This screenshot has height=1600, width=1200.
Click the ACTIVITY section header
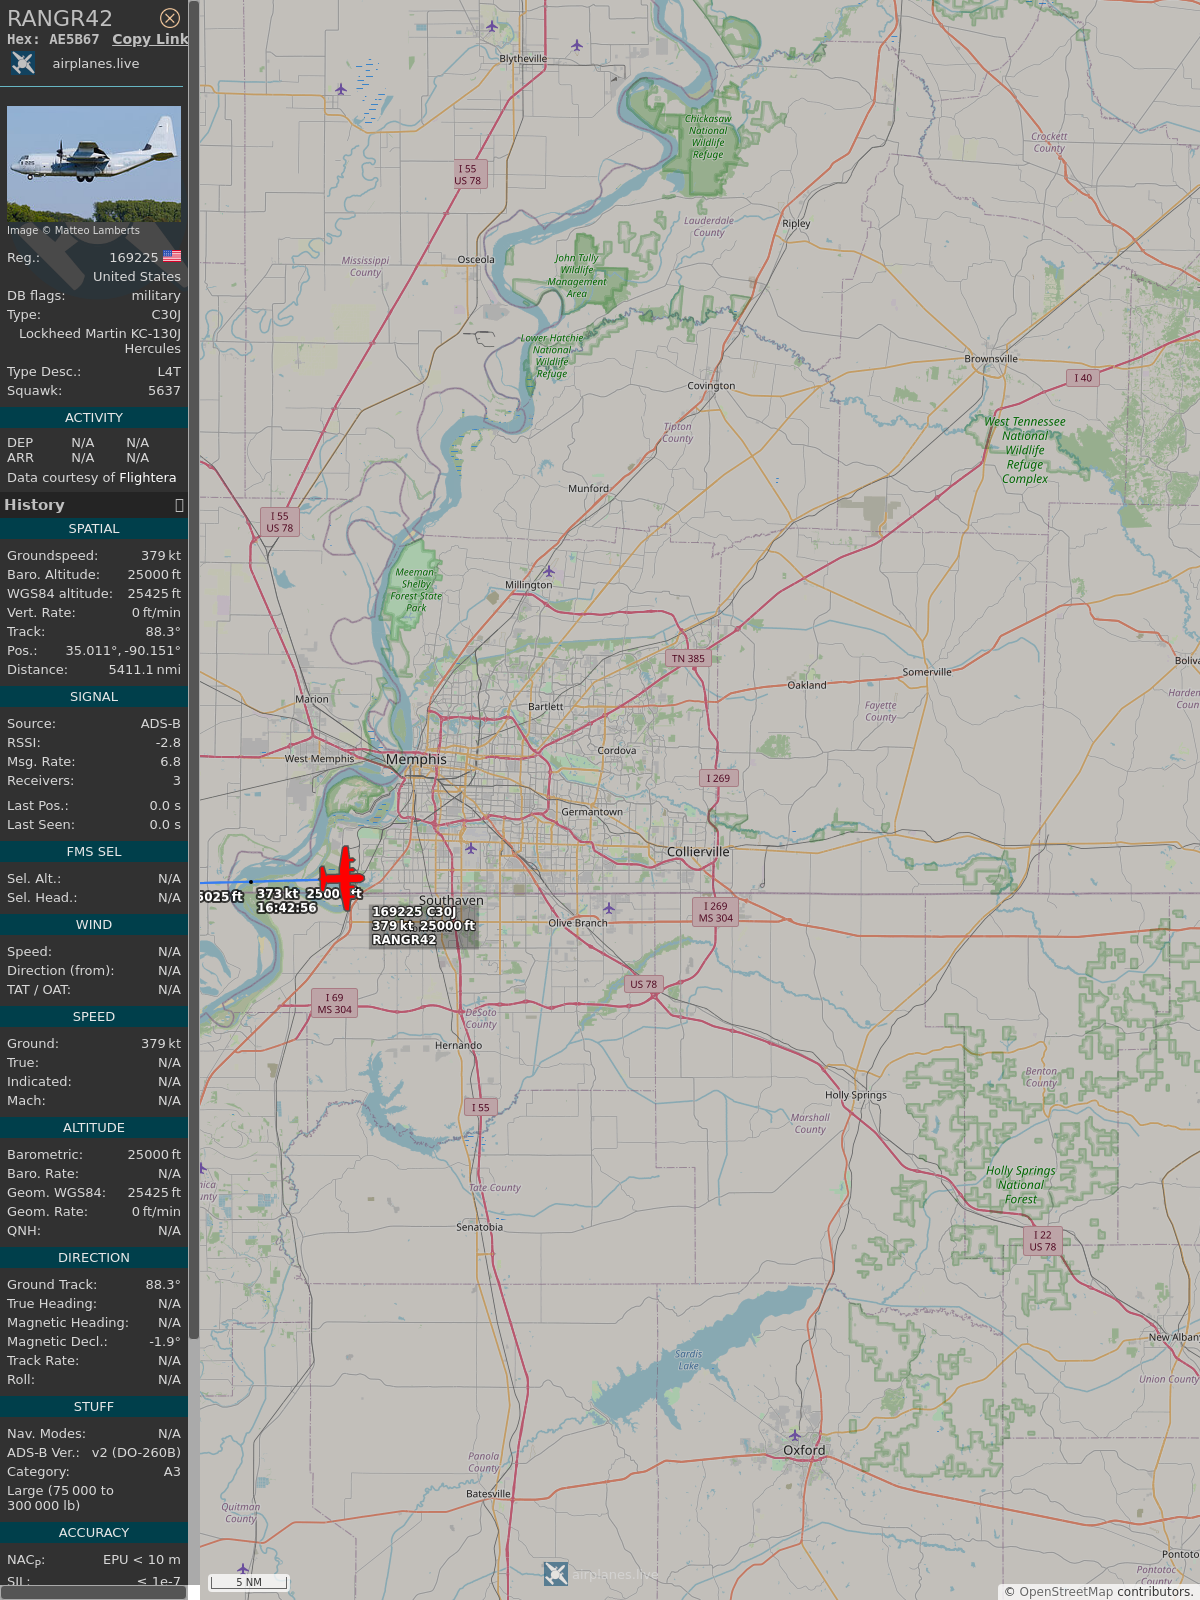[x=94, y=418]
